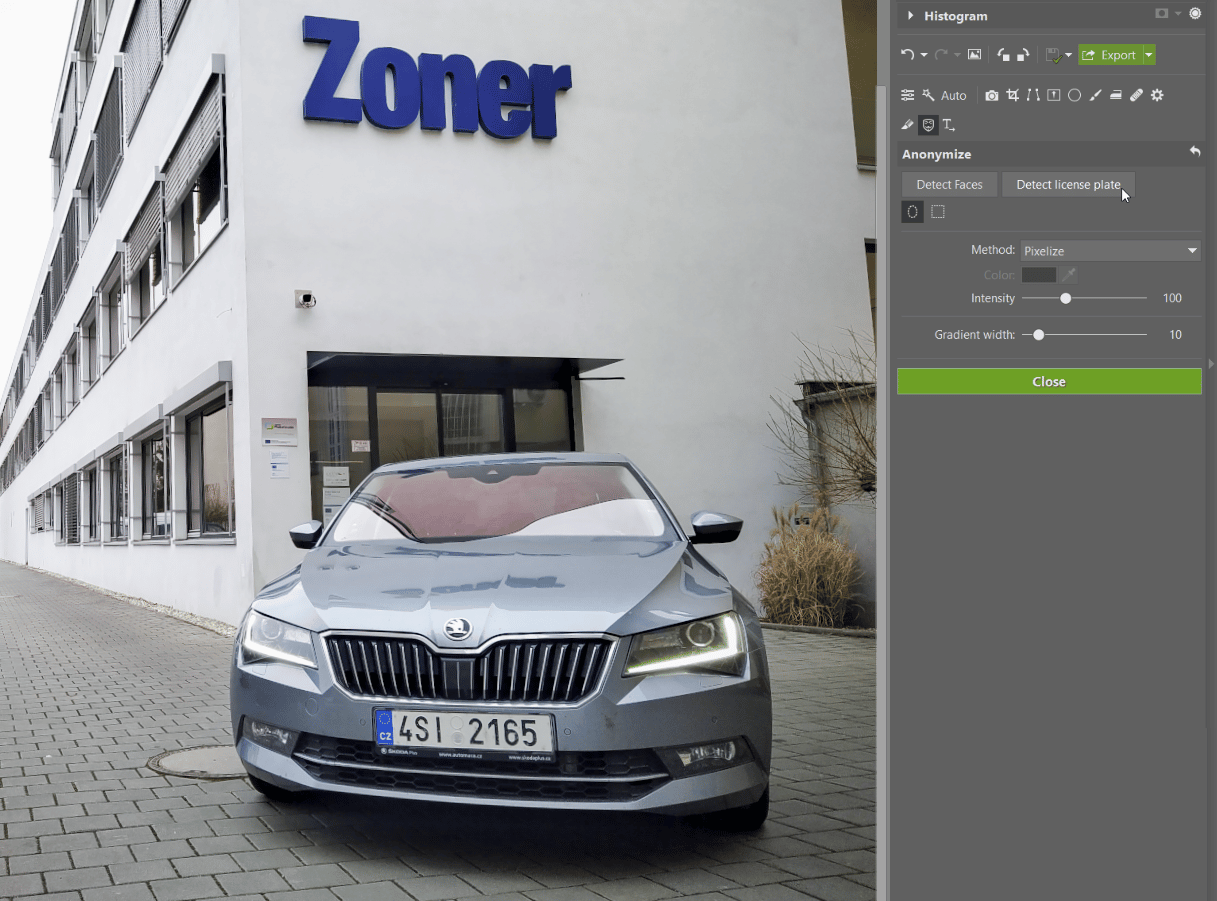Click the Undo arrow

point(907,55)
